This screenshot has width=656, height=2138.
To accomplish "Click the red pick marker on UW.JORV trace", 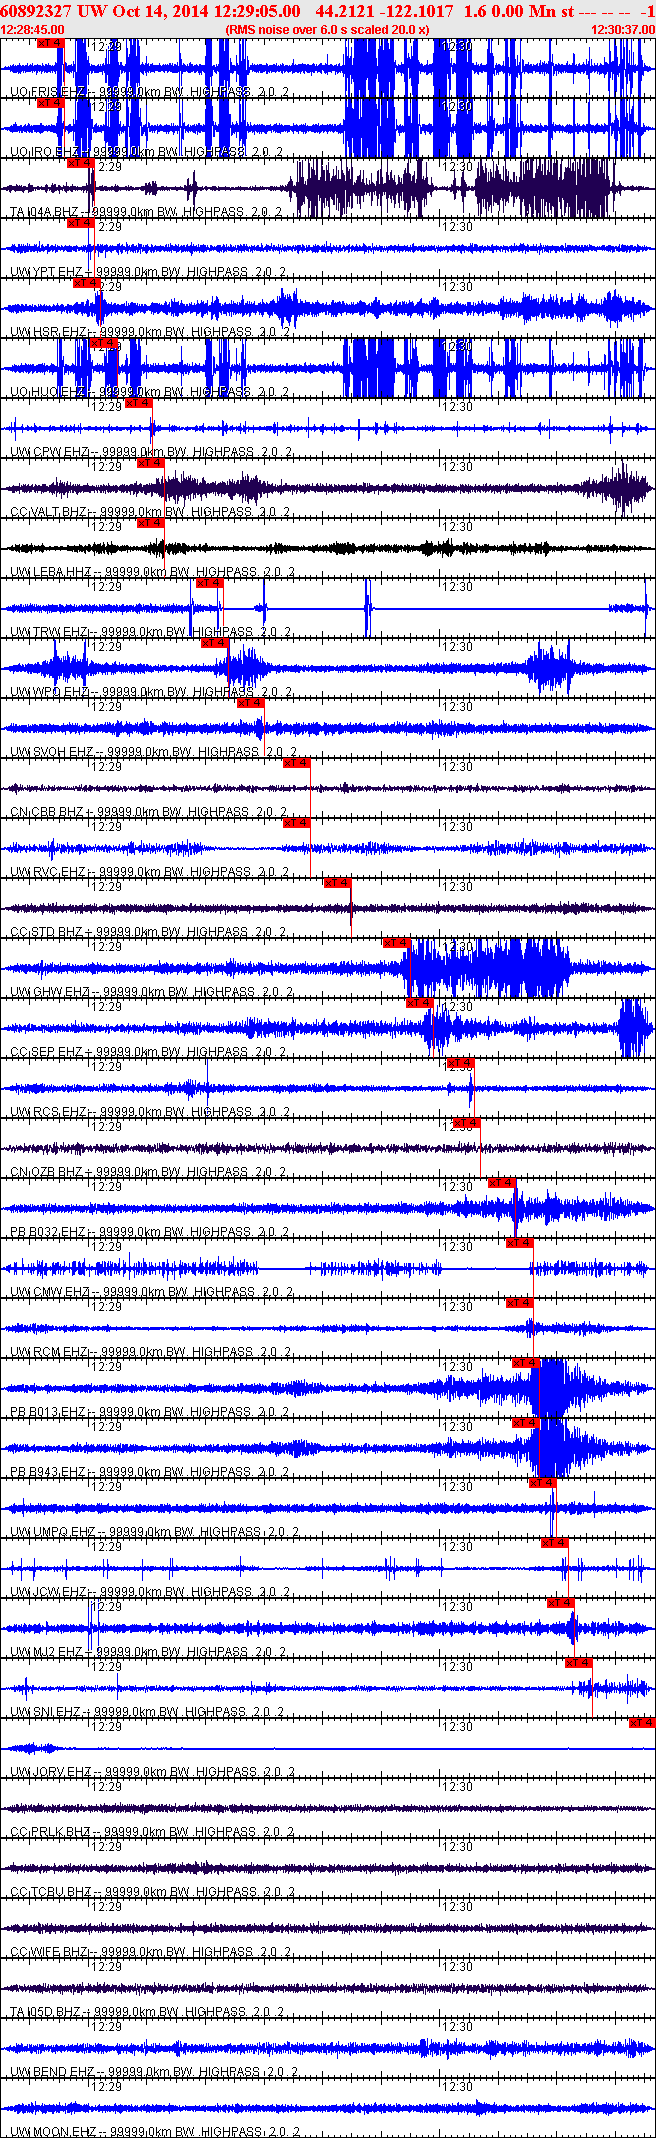I will point(642,1724).
